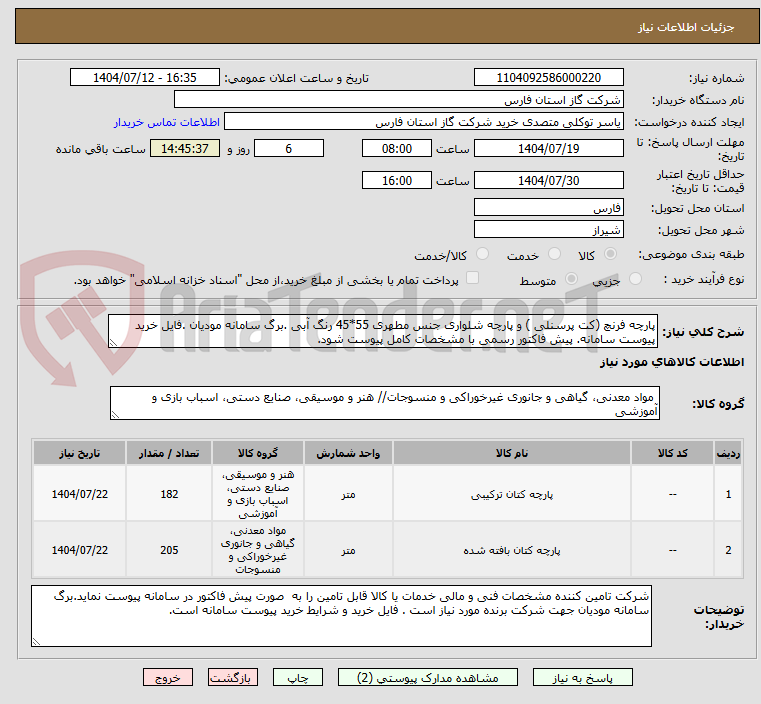
Task: Click the 'خروج' exit button
Action: (x=168, y=677)
